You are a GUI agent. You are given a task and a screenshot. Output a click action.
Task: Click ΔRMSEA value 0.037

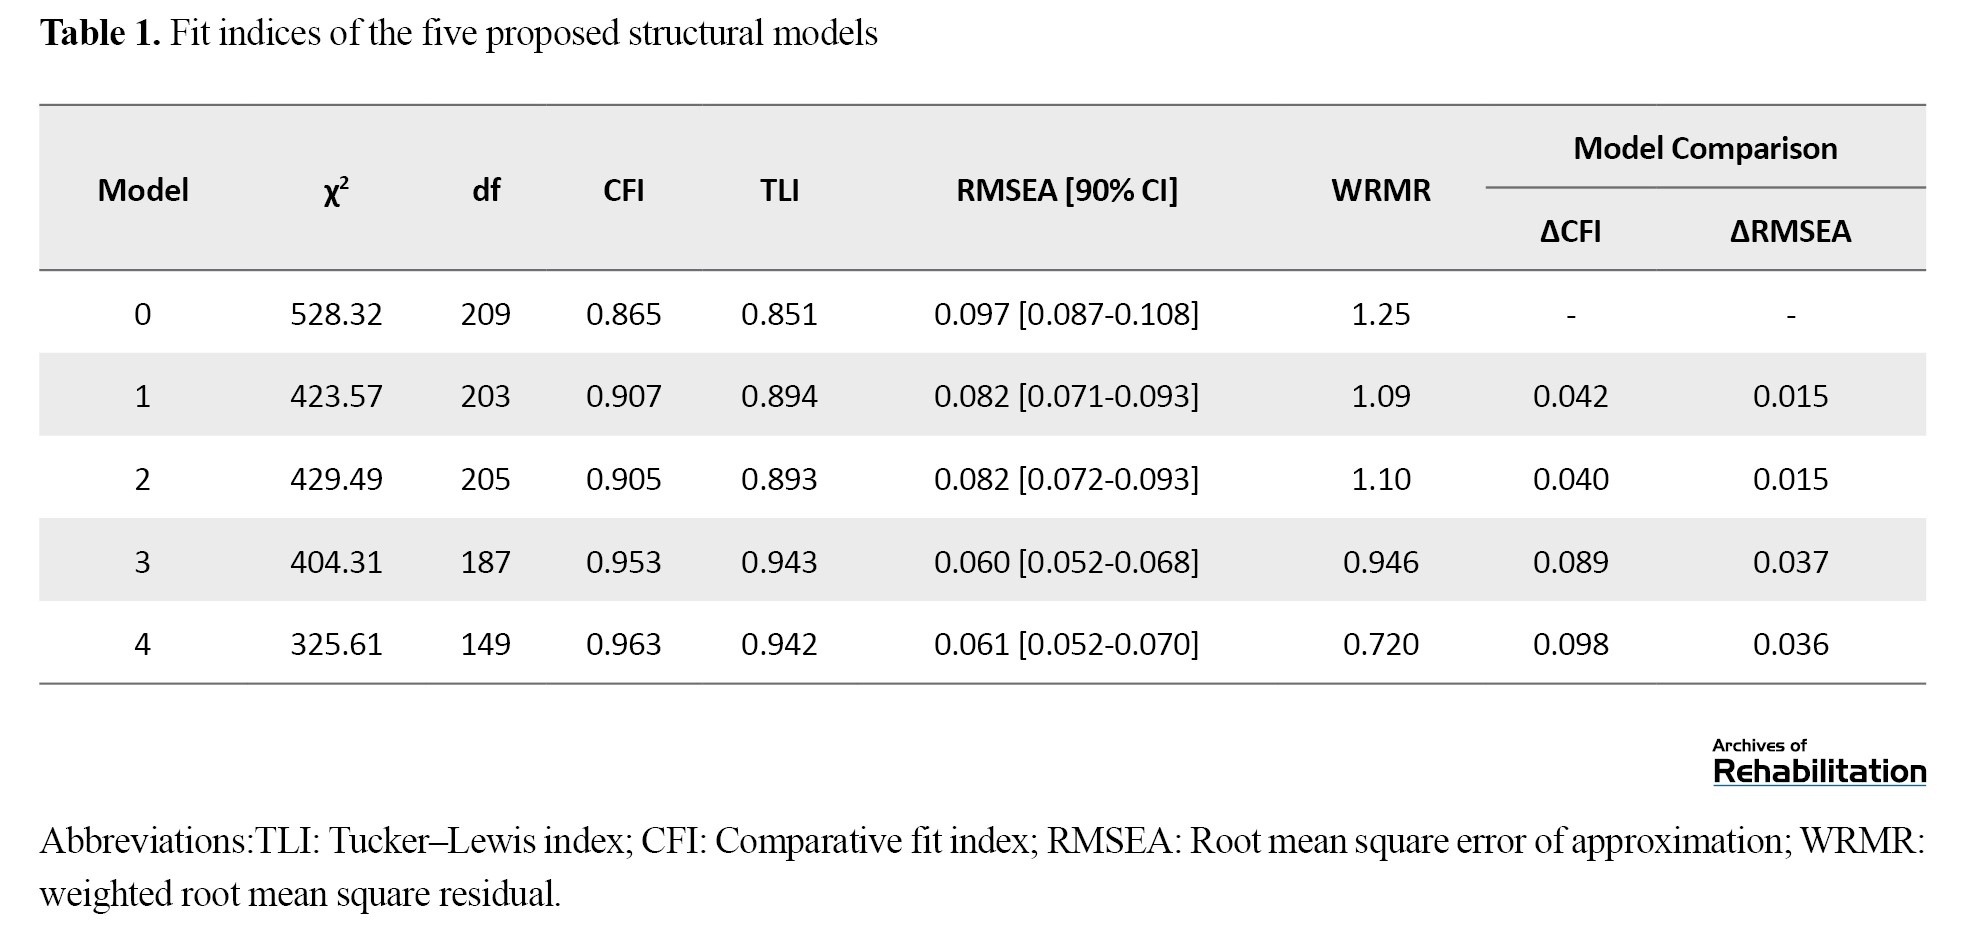[1790, 562]
